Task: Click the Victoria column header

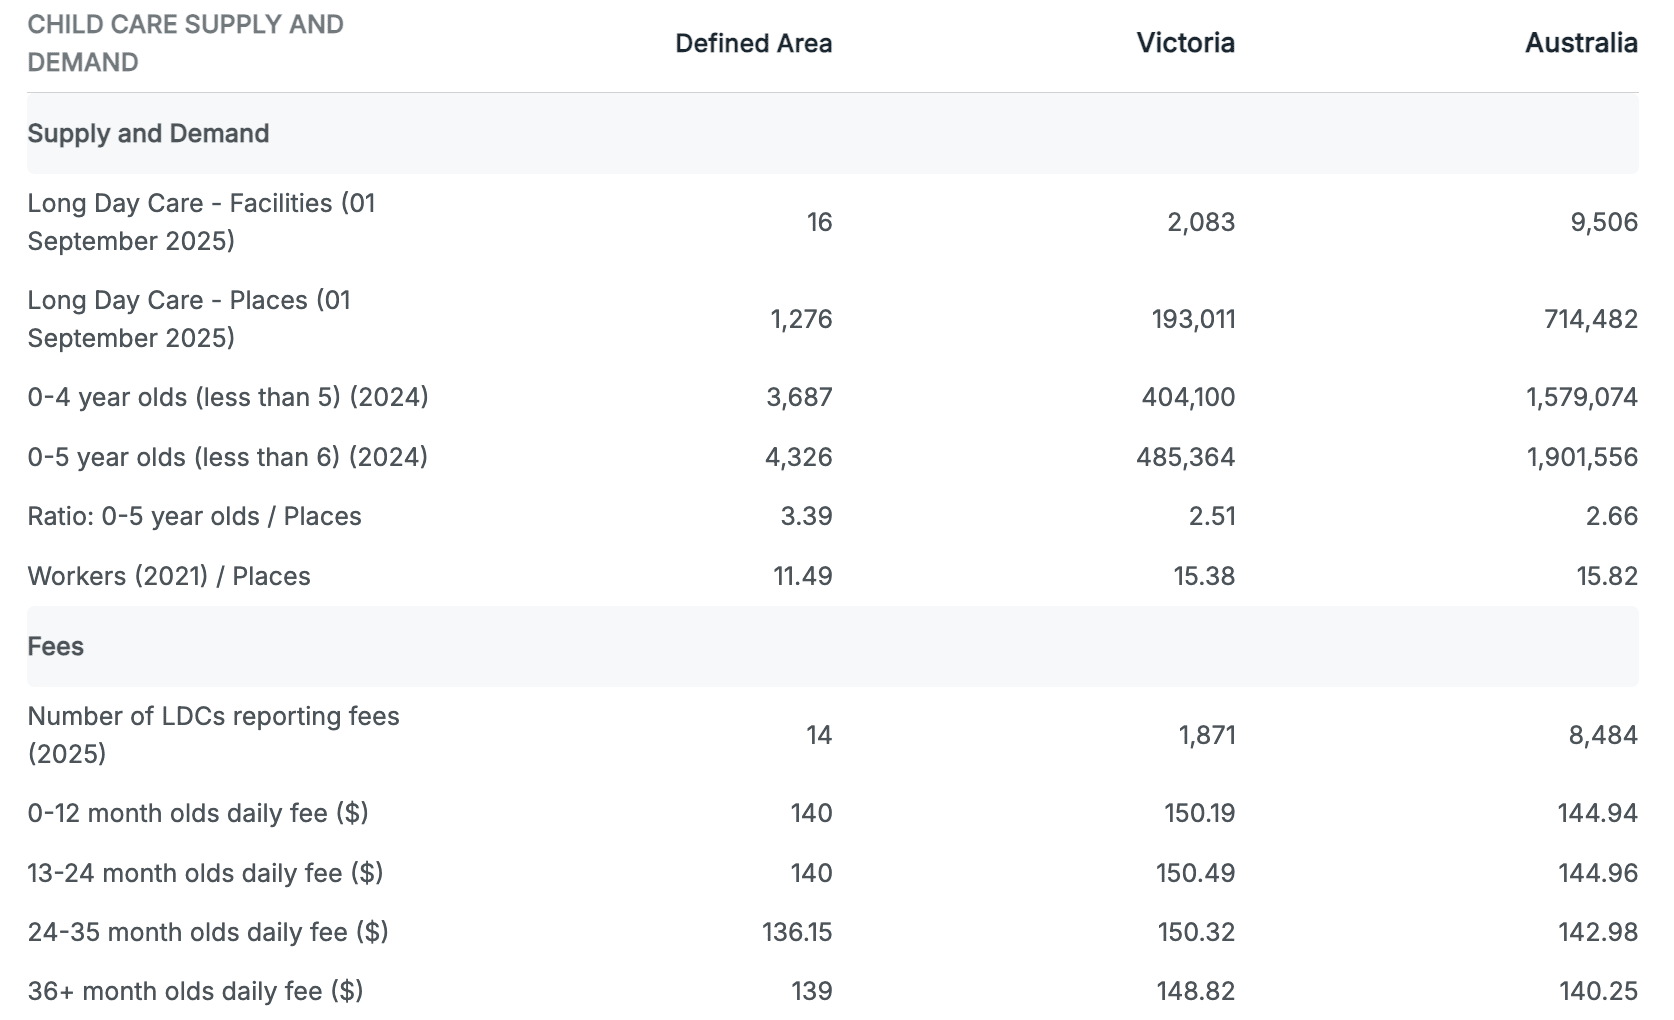Action: [x=1185, y=43]
